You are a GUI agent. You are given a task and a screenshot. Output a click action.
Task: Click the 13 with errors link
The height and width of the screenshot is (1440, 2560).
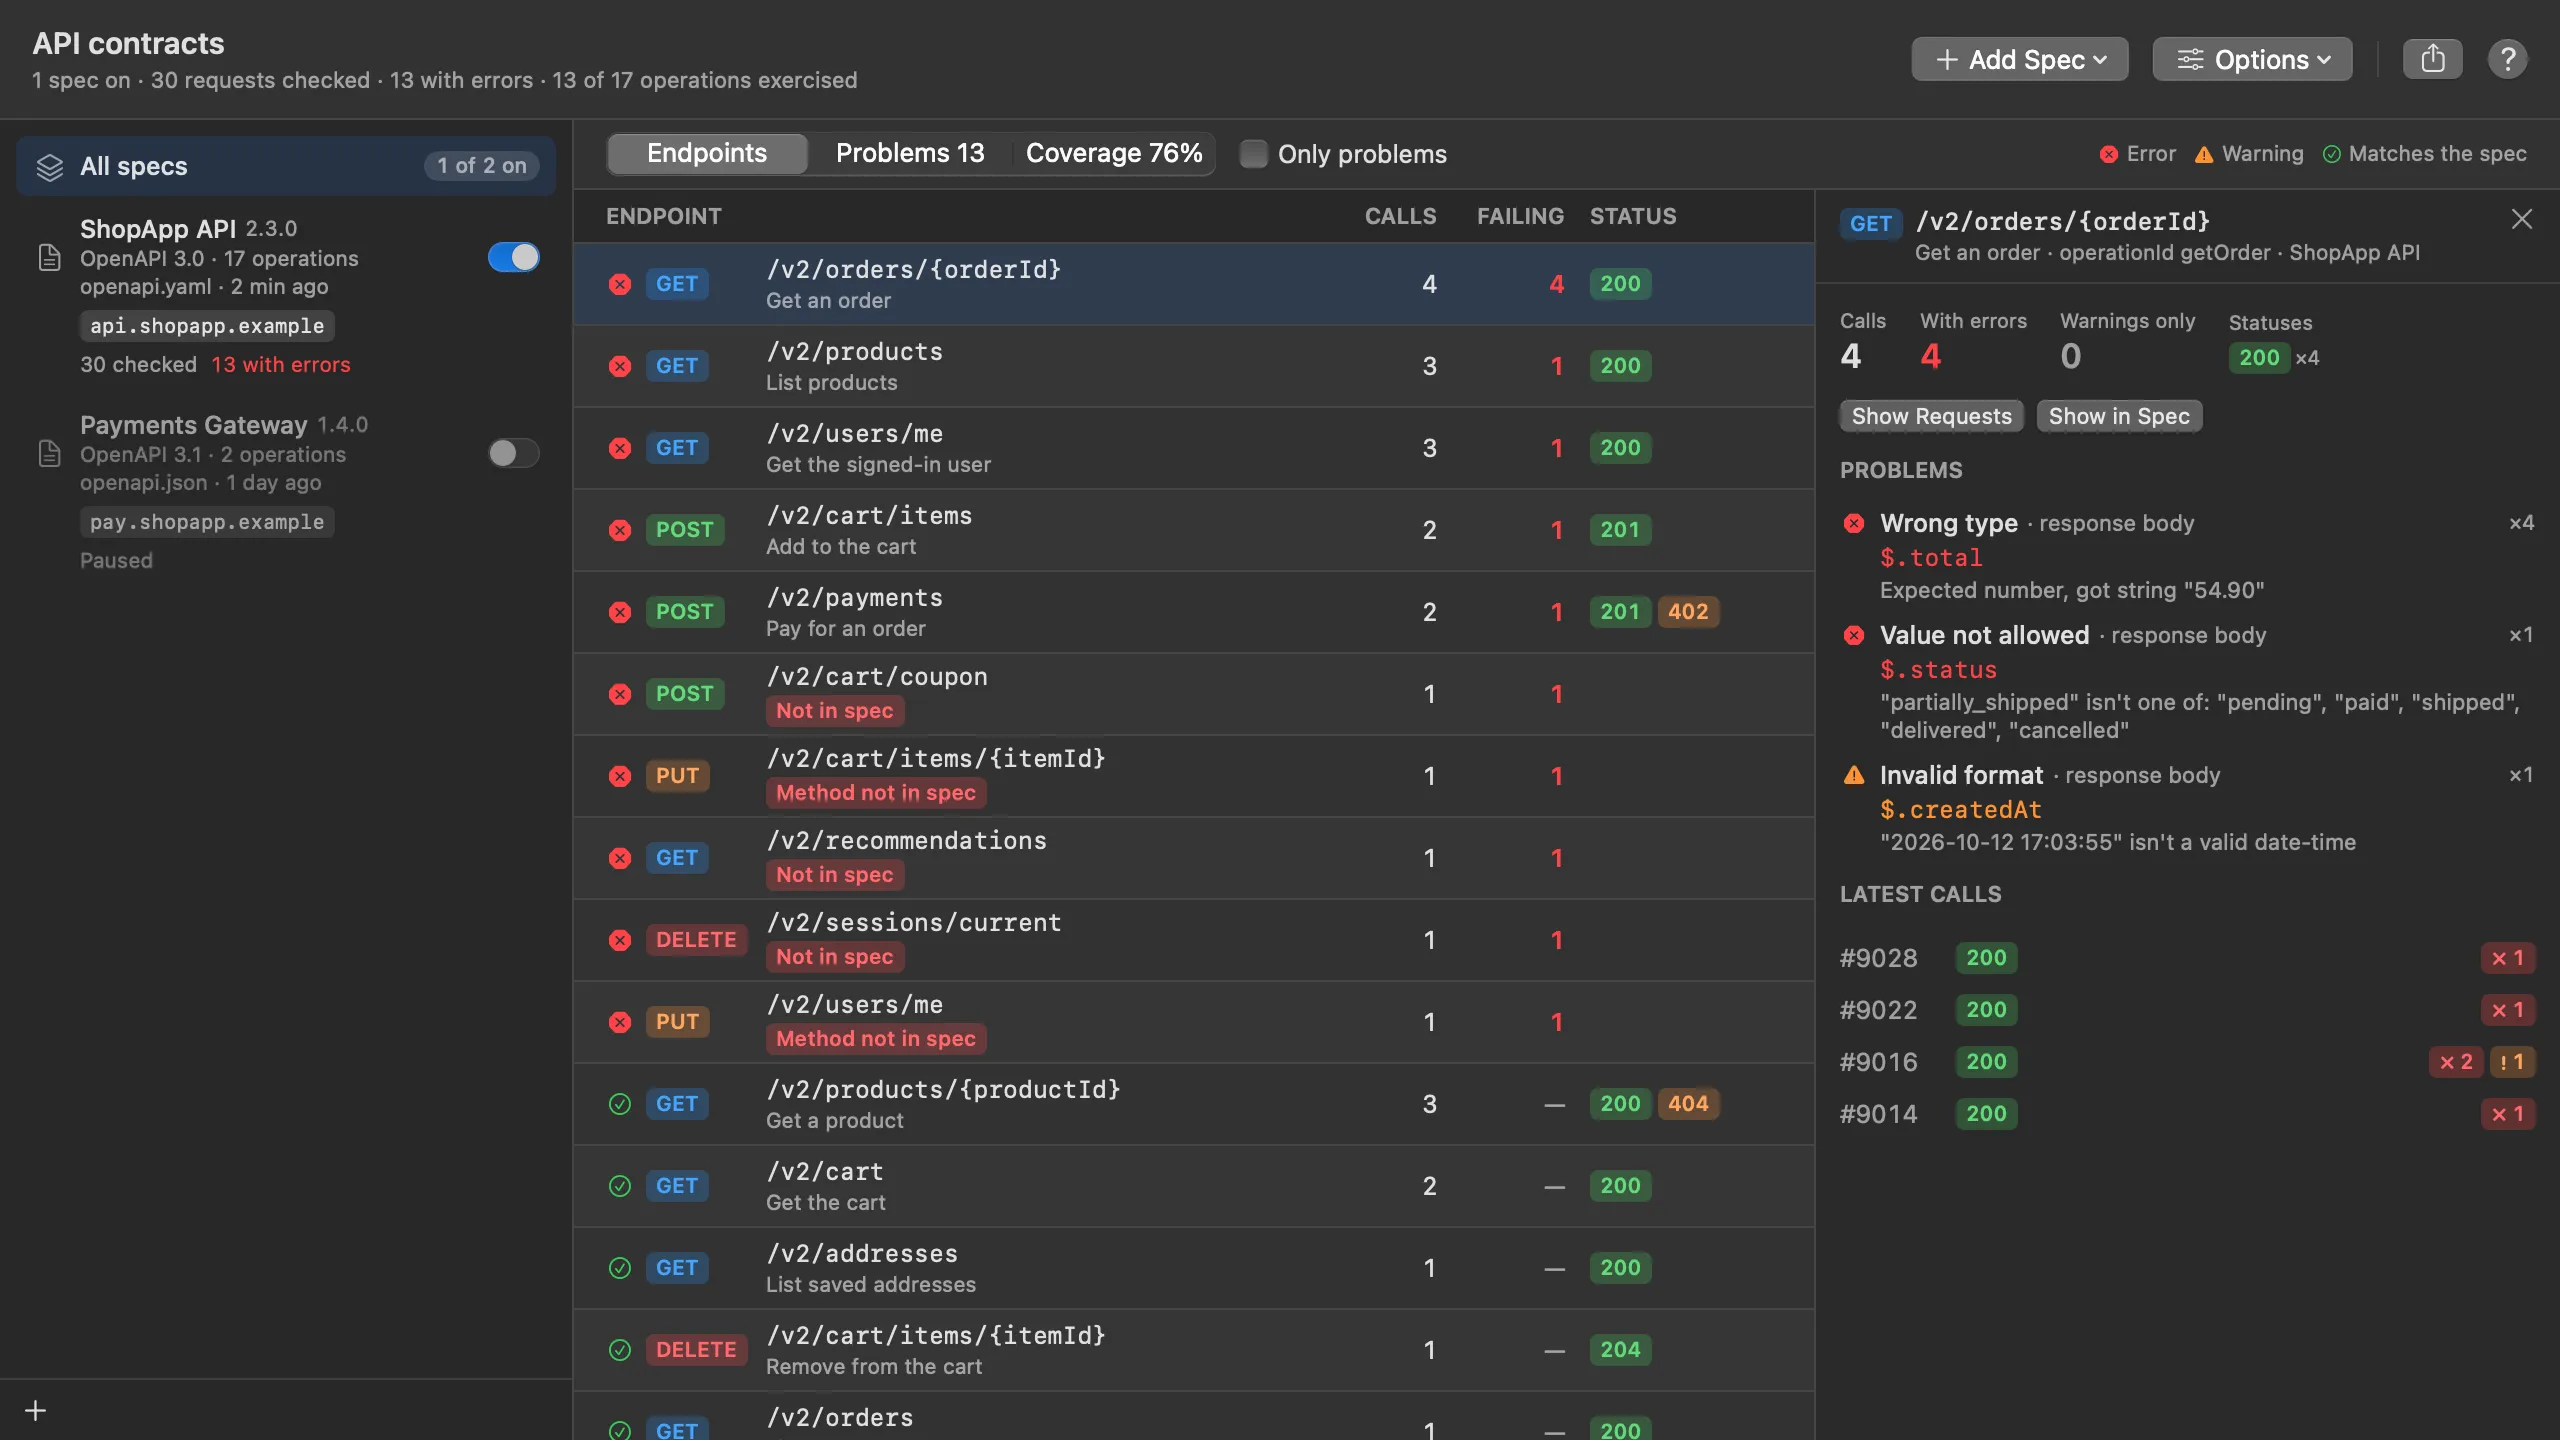tap(281, 365)
